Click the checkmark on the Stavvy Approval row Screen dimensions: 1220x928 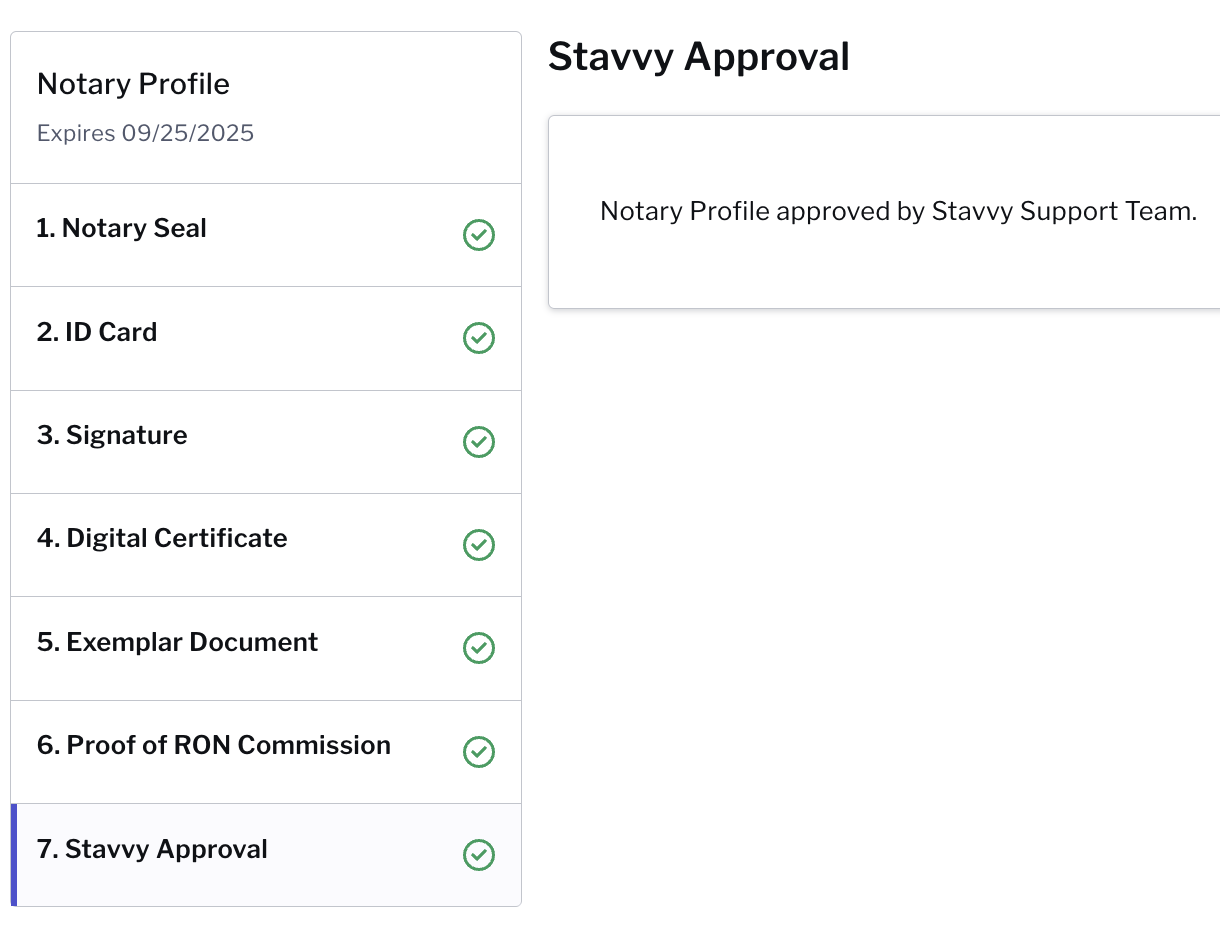[x=479, y=855]
